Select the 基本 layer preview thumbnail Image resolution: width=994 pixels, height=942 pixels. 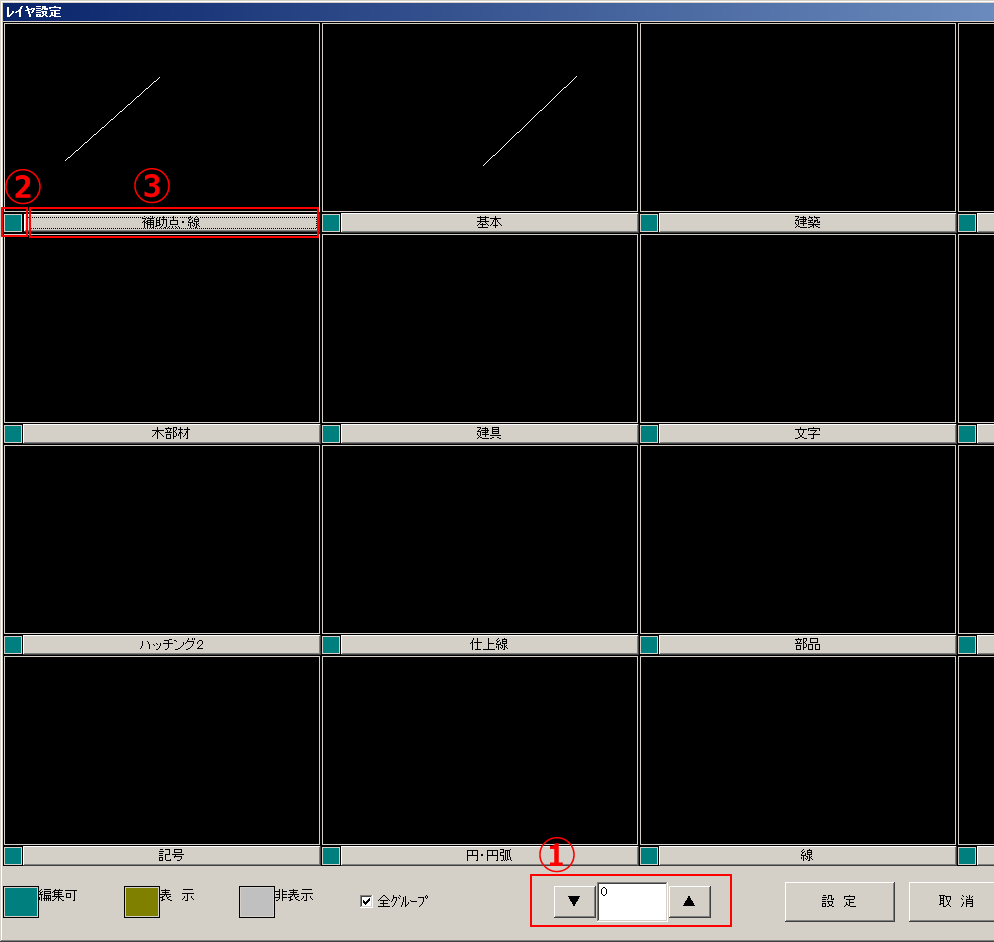click(480, 117)
